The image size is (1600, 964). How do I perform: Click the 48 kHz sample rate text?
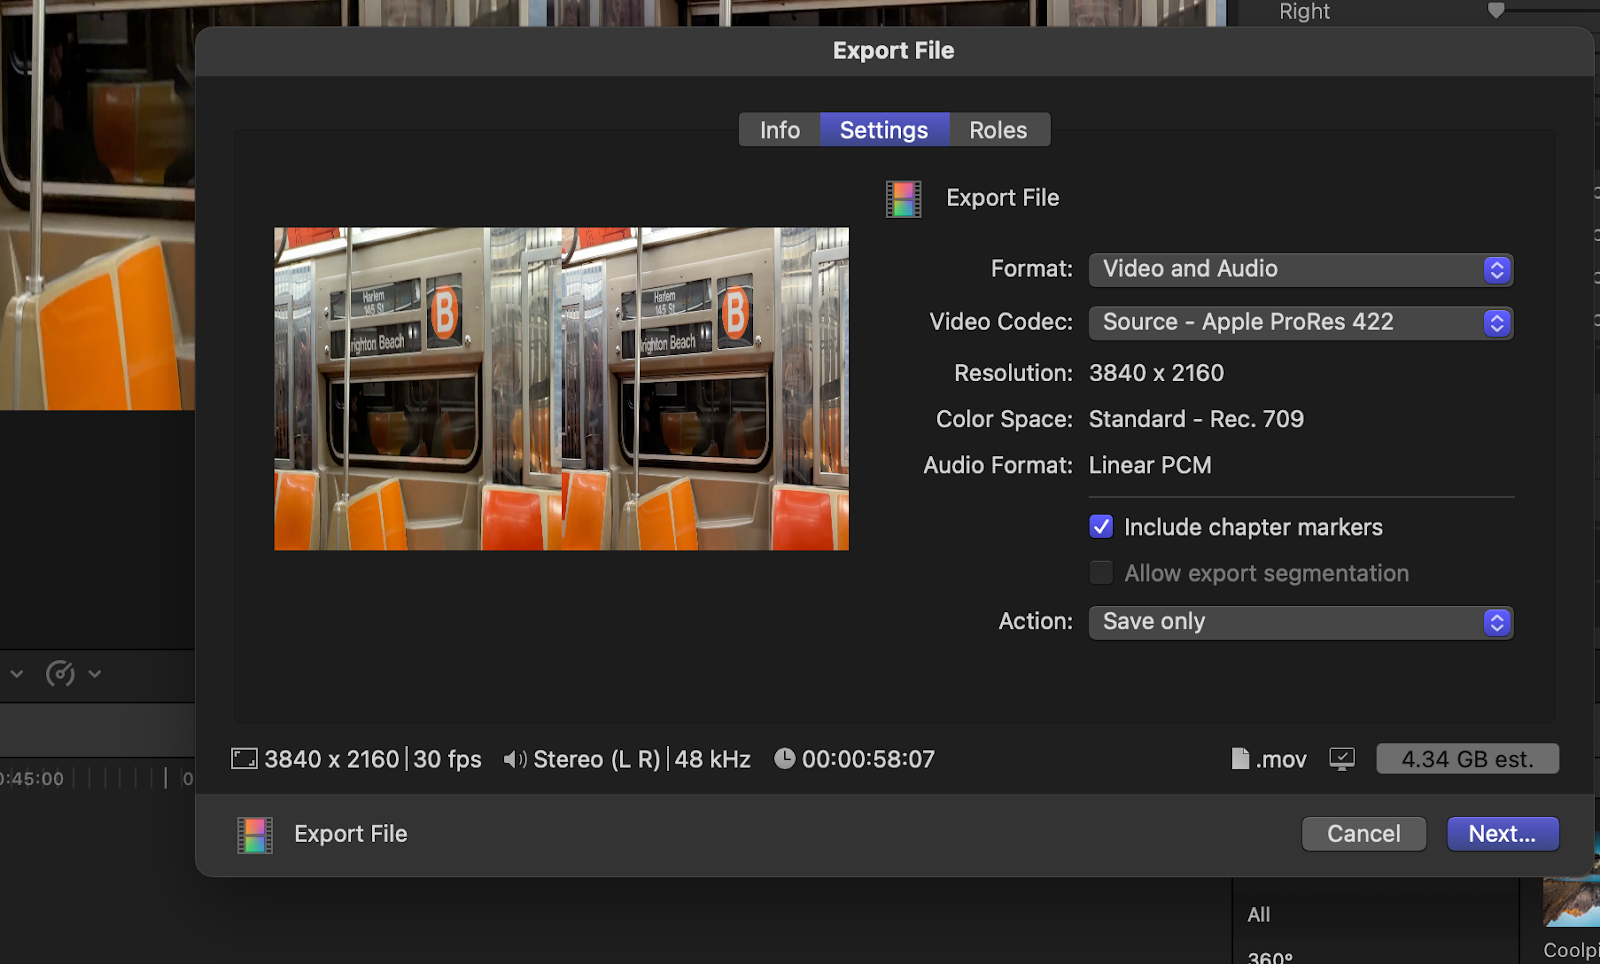[x=712, y=759]
